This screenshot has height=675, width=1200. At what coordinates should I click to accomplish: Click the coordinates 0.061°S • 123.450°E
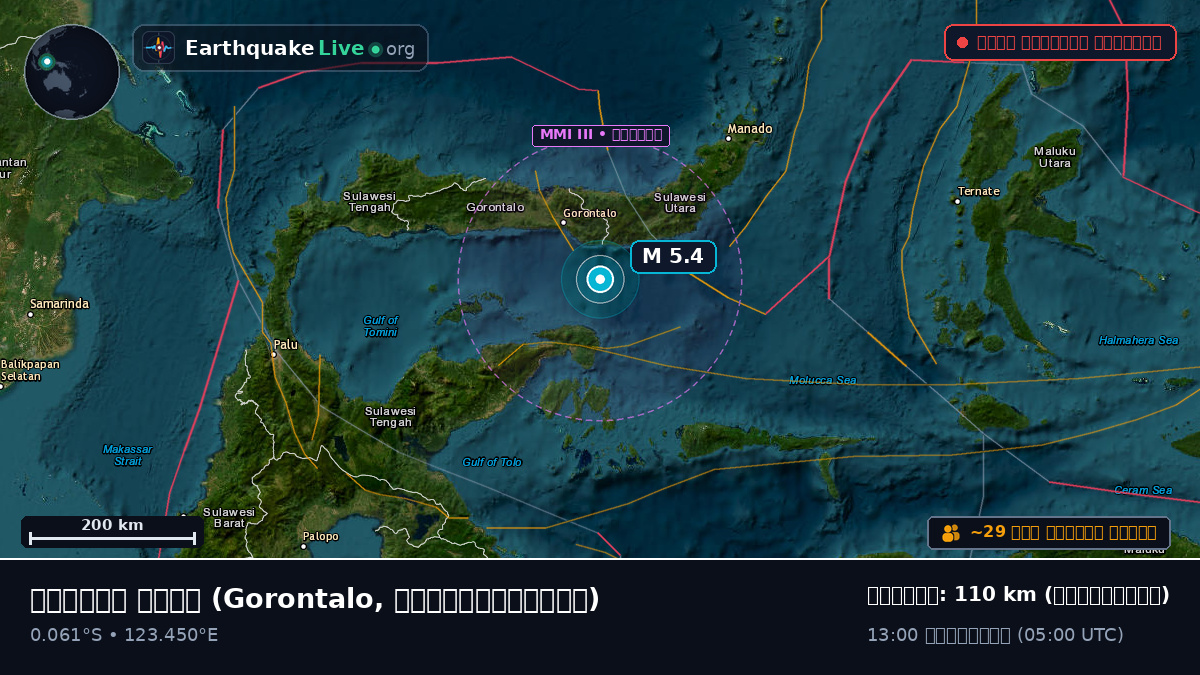(124, 635)
